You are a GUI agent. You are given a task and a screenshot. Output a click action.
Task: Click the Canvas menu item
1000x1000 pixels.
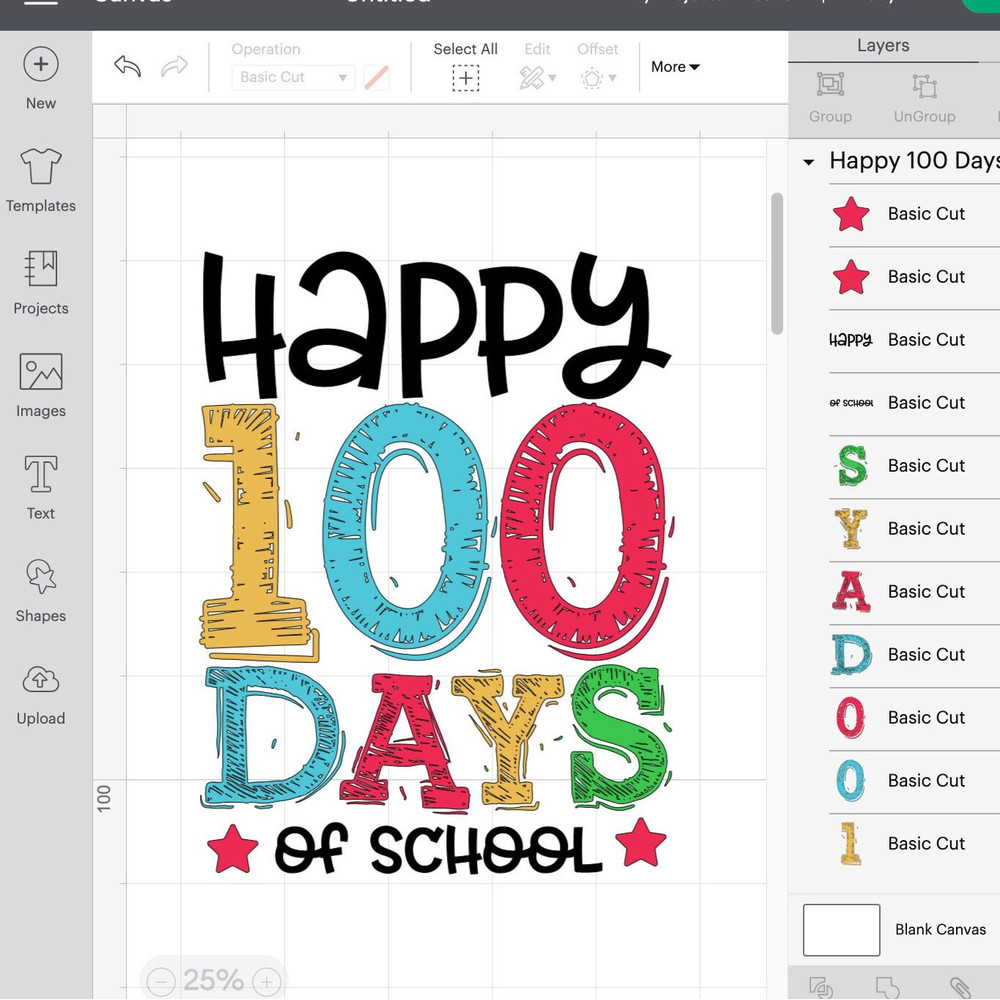[132, 4]
